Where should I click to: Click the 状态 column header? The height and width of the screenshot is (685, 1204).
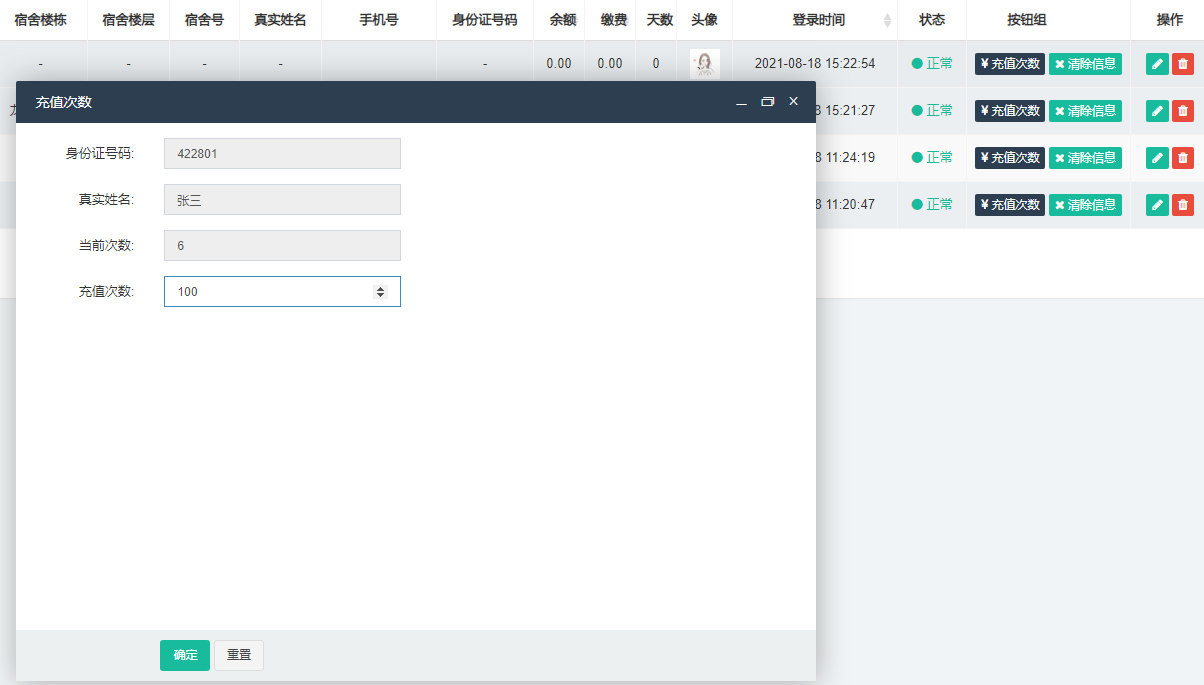[x=931, y=20]
